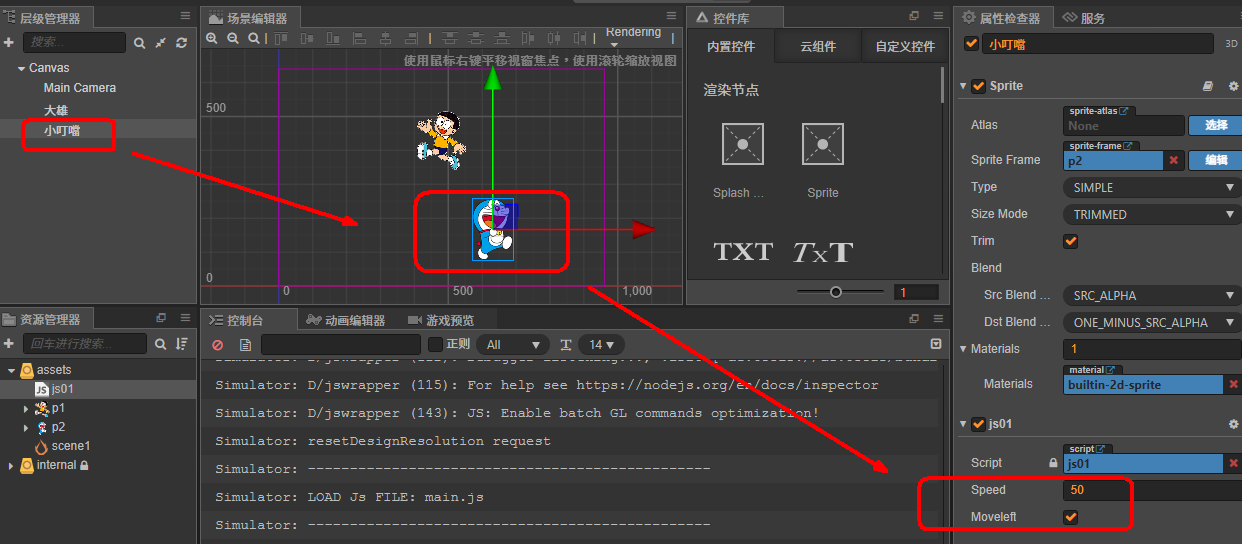Click the add asset plus icon

pos(9,343)
